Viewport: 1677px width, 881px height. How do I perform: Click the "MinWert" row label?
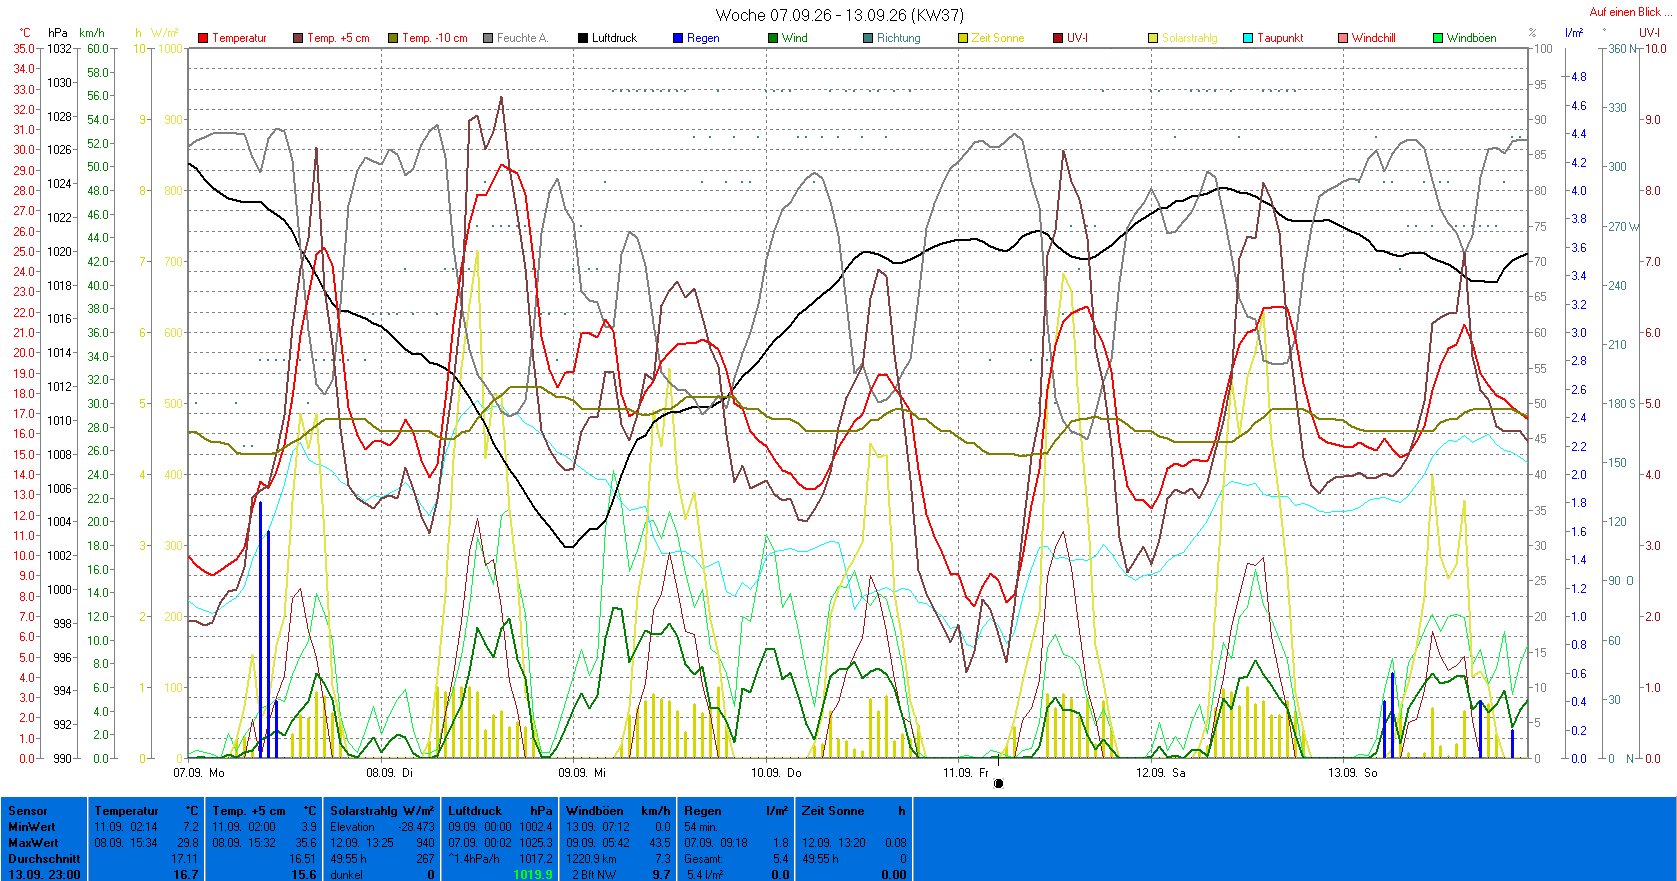pyautogui.click(x=32, y=827)
